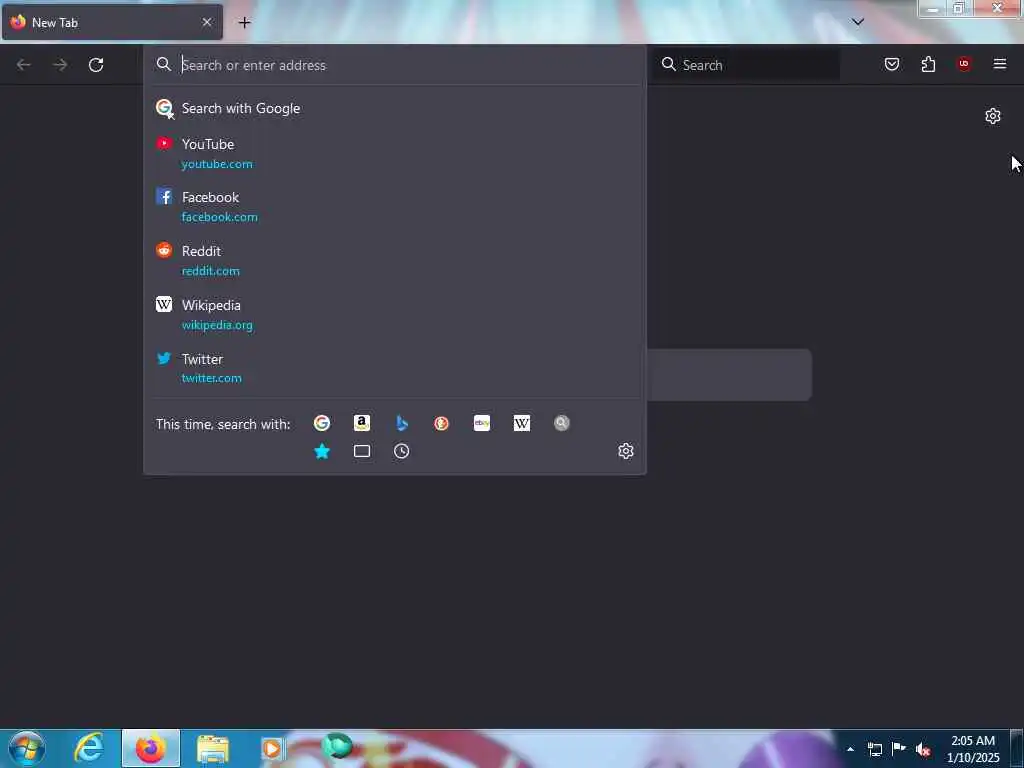Open Action Center flag icon
The image size is (1024, 768).
[x=899, y=748]
